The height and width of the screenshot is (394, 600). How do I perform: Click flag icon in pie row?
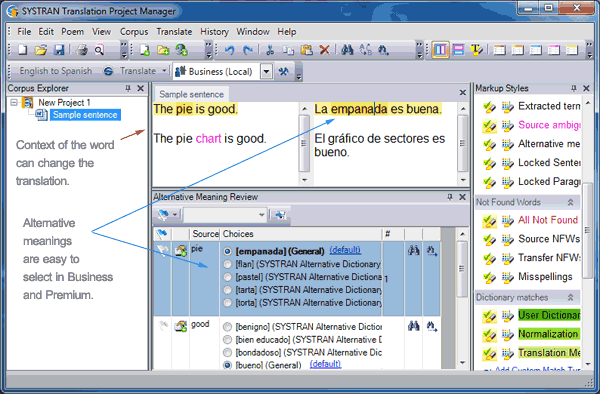pyautogui.click(x=163, y=251)
